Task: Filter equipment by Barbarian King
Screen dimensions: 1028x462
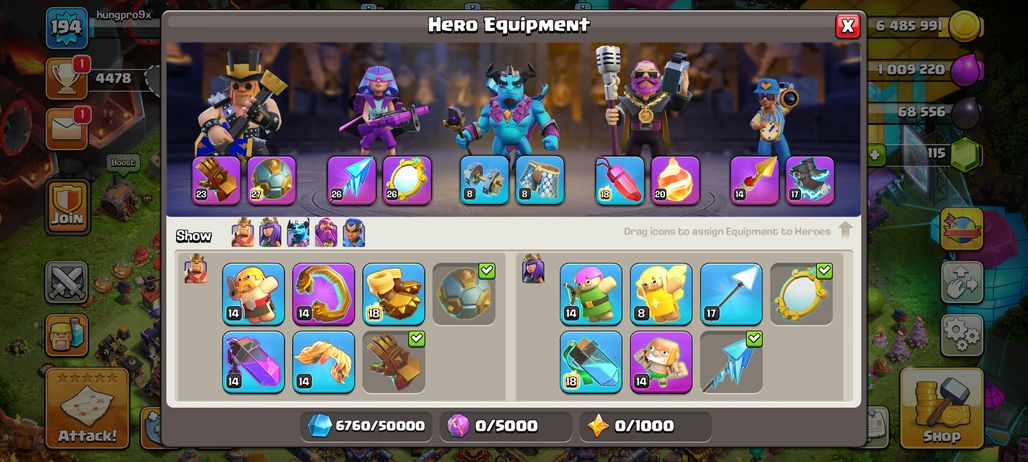Action: 243,233
